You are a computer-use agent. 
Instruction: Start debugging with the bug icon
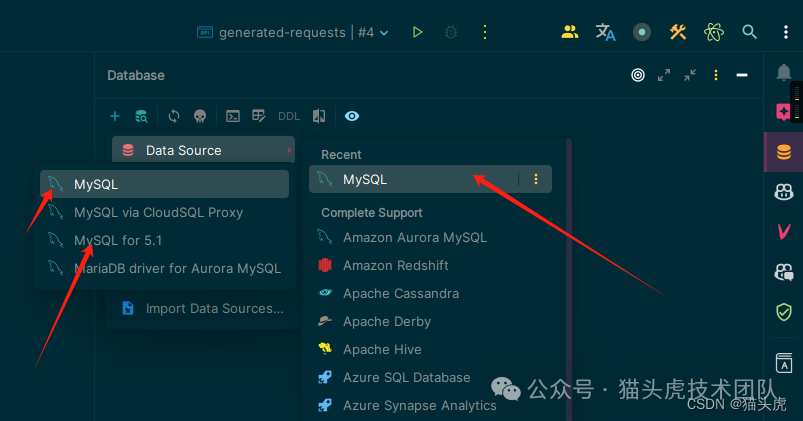tap(451, 32)
